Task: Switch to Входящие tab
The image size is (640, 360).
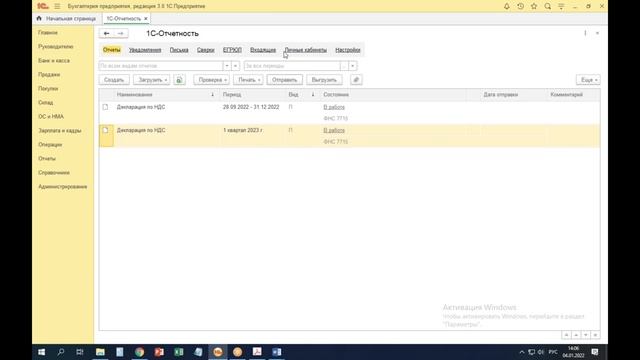Action: click(263, 50)
